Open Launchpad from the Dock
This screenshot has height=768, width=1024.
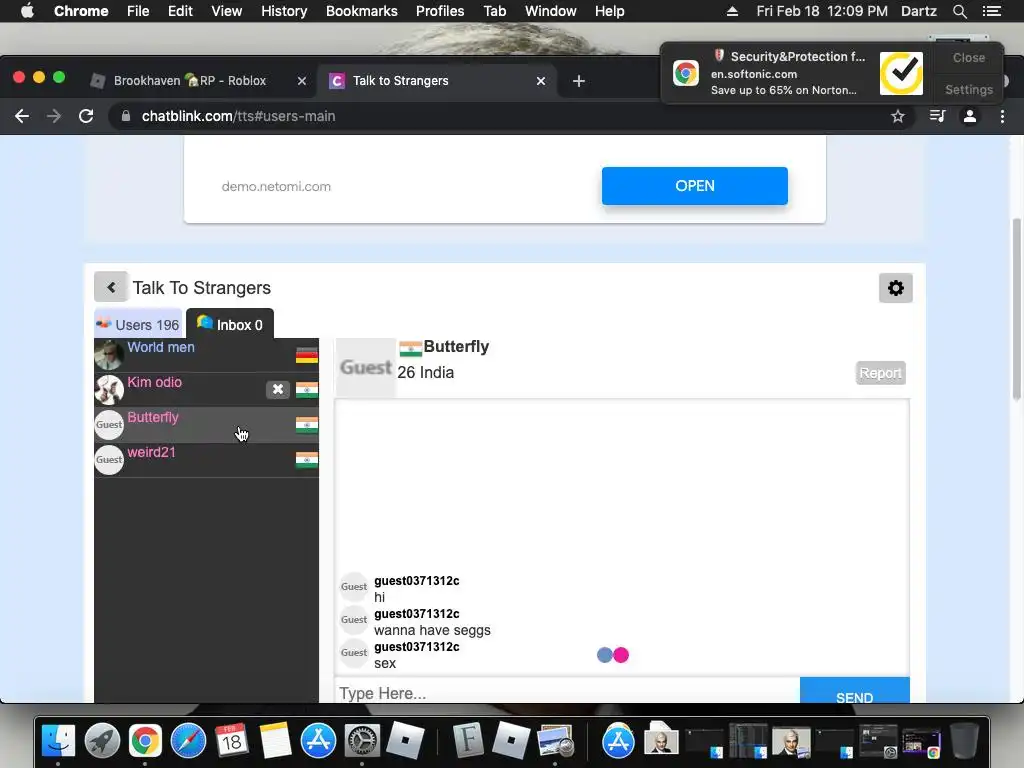pos(102,741)
